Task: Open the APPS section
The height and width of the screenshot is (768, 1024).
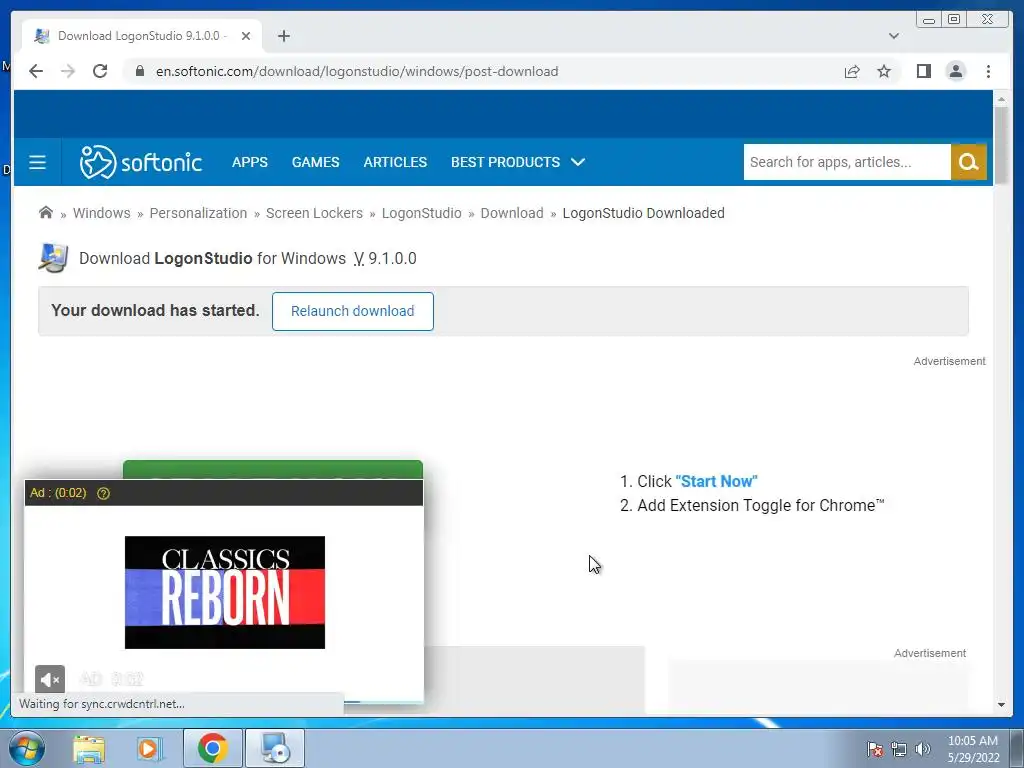Action: (249, 162)
